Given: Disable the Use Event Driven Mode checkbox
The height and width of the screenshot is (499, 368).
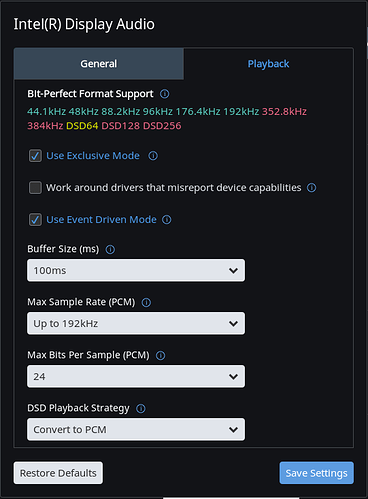Looking at the screenshot, I should (35, 220).
